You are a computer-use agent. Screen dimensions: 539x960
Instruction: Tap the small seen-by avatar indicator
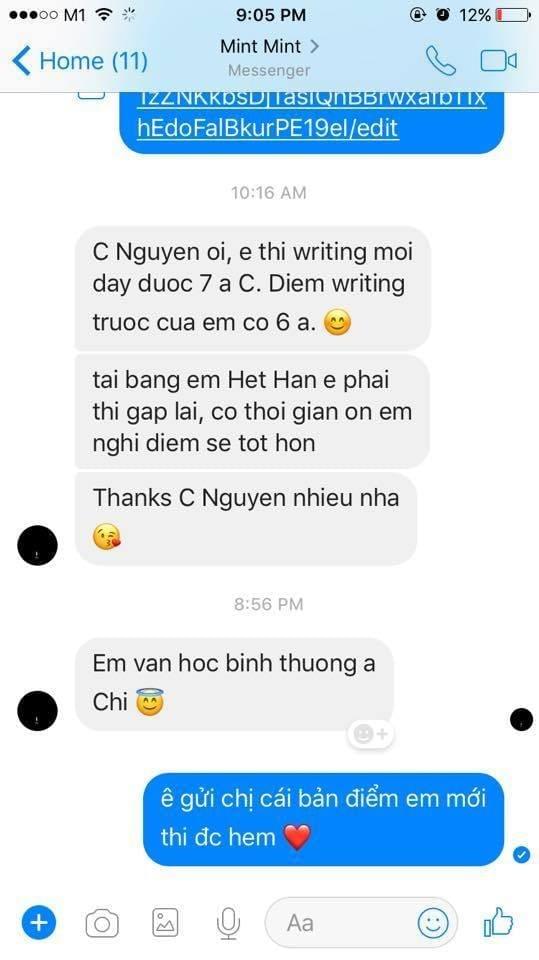point(521,719)
